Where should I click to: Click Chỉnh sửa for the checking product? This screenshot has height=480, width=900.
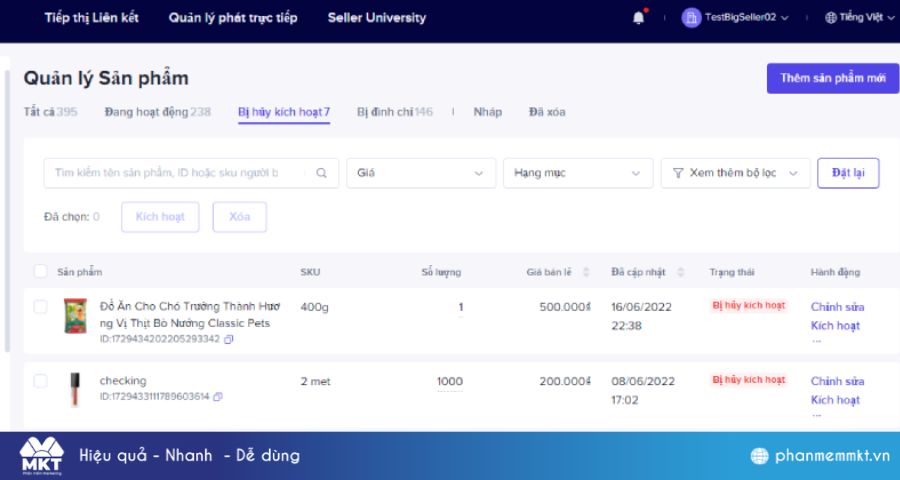coord(837,381)
